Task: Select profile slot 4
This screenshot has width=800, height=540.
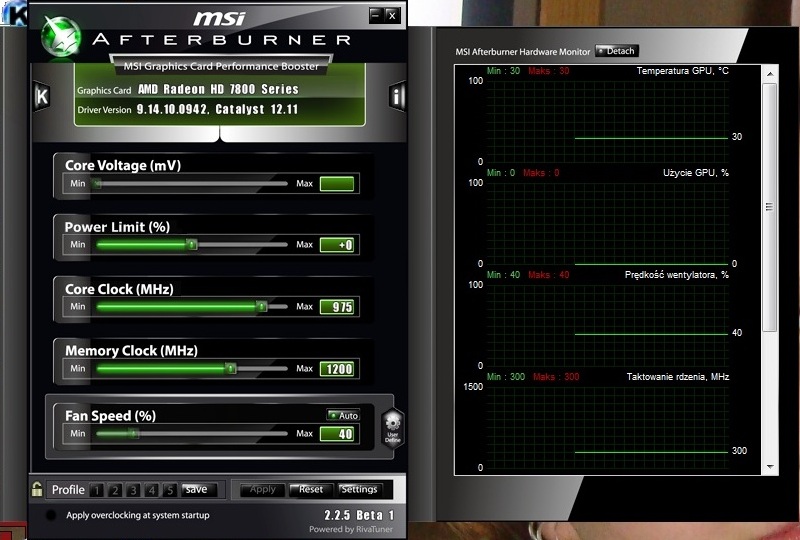Action: 152,490
